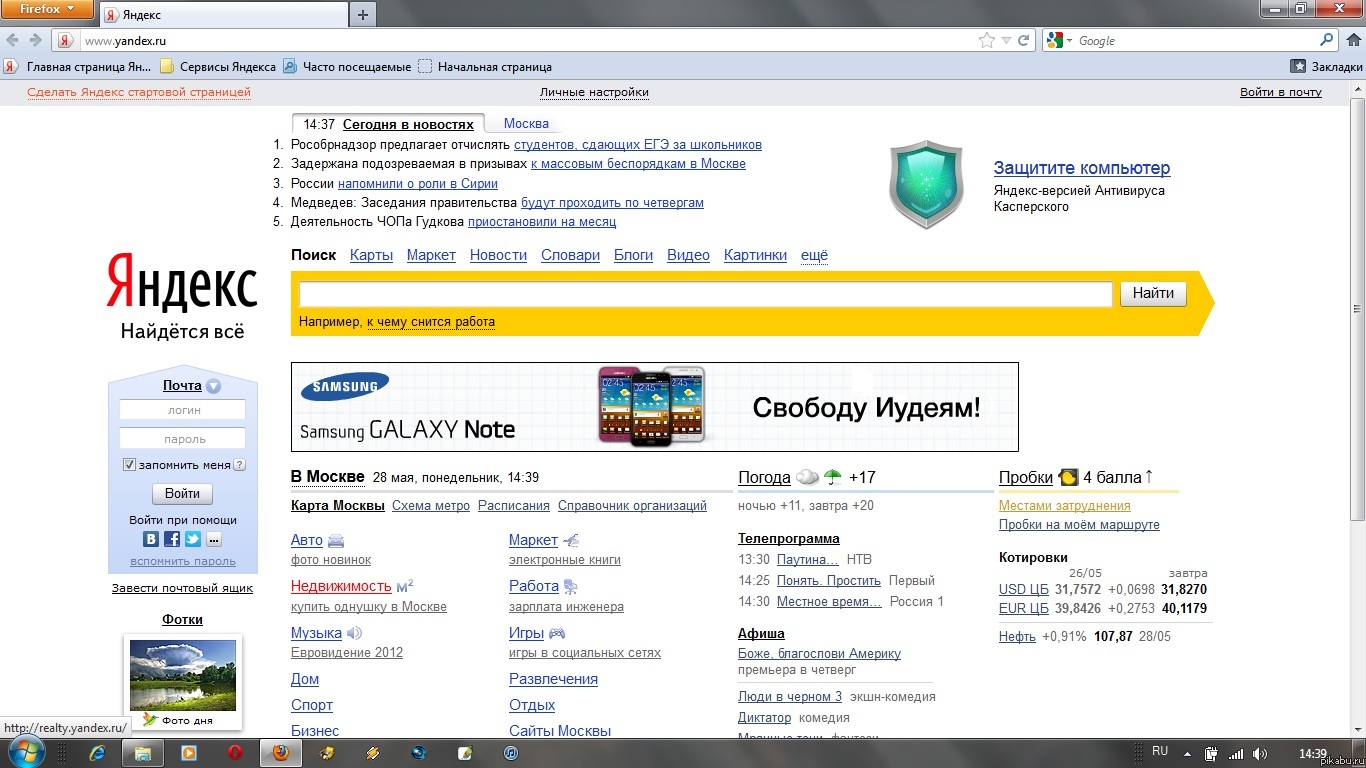Click the Yandex search input field
The width and height of the screenshot is (1366, 768).
coord(706,294)
